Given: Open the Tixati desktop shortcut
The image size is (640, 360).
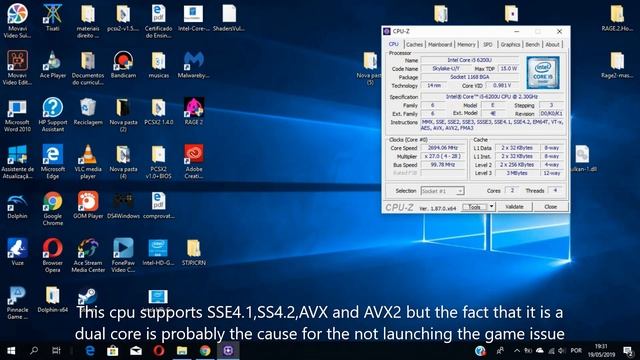Looking at the screenshot, I should tap(53, 17).
